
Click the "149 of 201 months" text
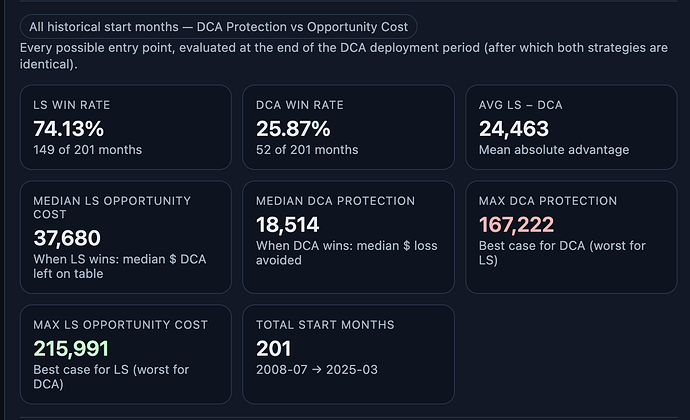pyautogui.click(x=87, y=150)
